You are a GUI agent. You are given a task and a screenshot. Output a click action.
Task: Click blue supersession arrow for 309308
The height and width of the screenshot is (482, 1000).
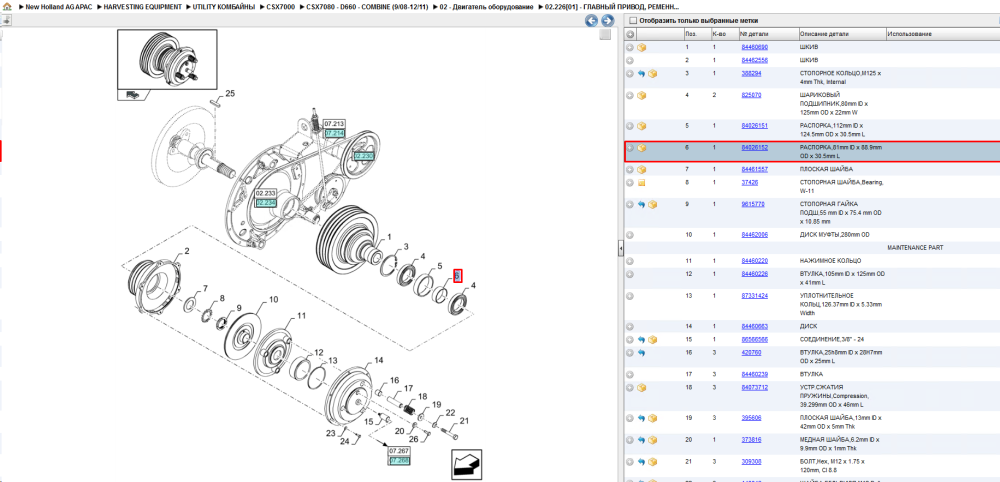click(x=642, y=462)
